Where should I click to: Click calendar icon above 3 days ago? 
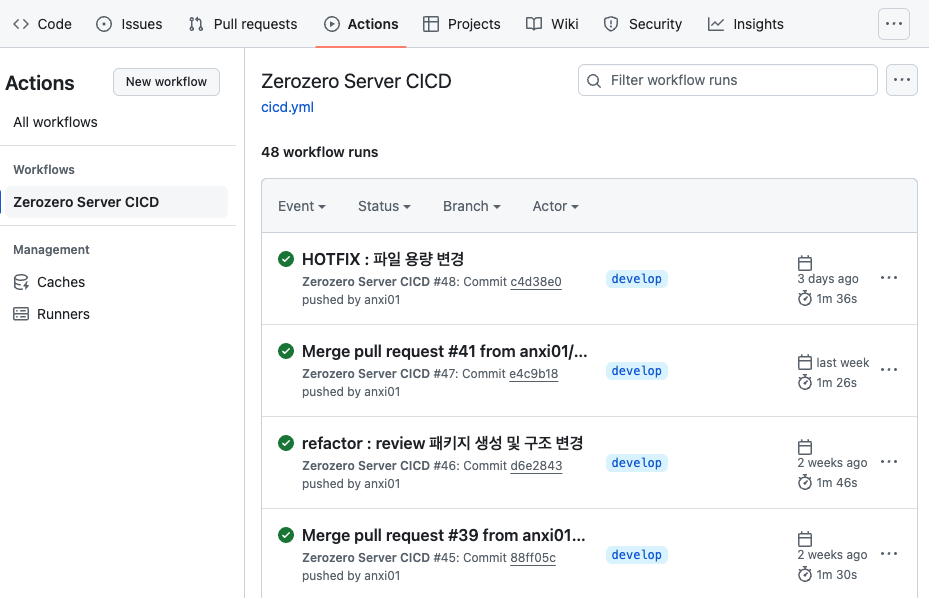(805, 263)
